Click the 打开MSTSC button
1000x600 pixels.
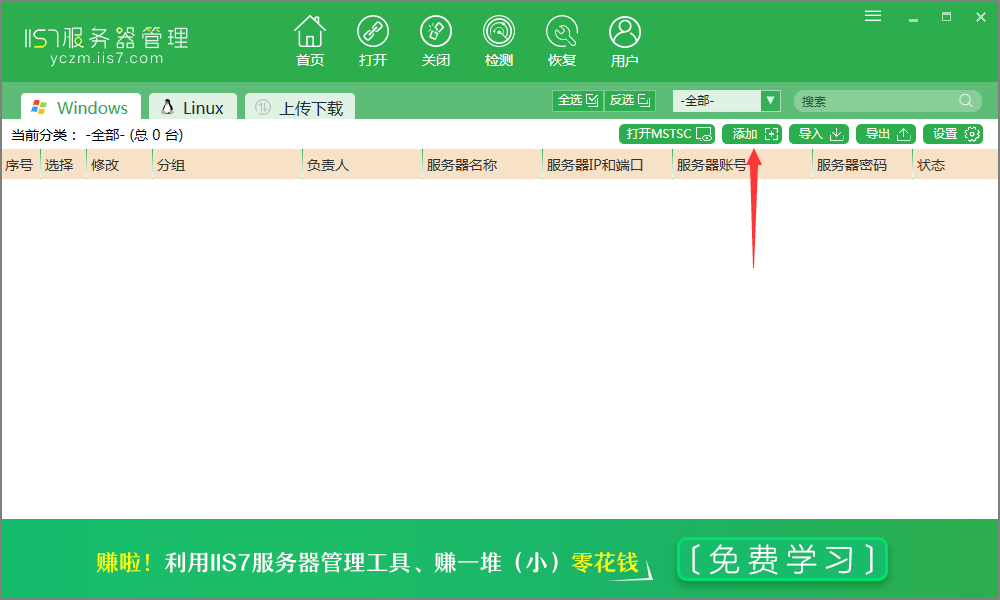[x=666, y=134]
